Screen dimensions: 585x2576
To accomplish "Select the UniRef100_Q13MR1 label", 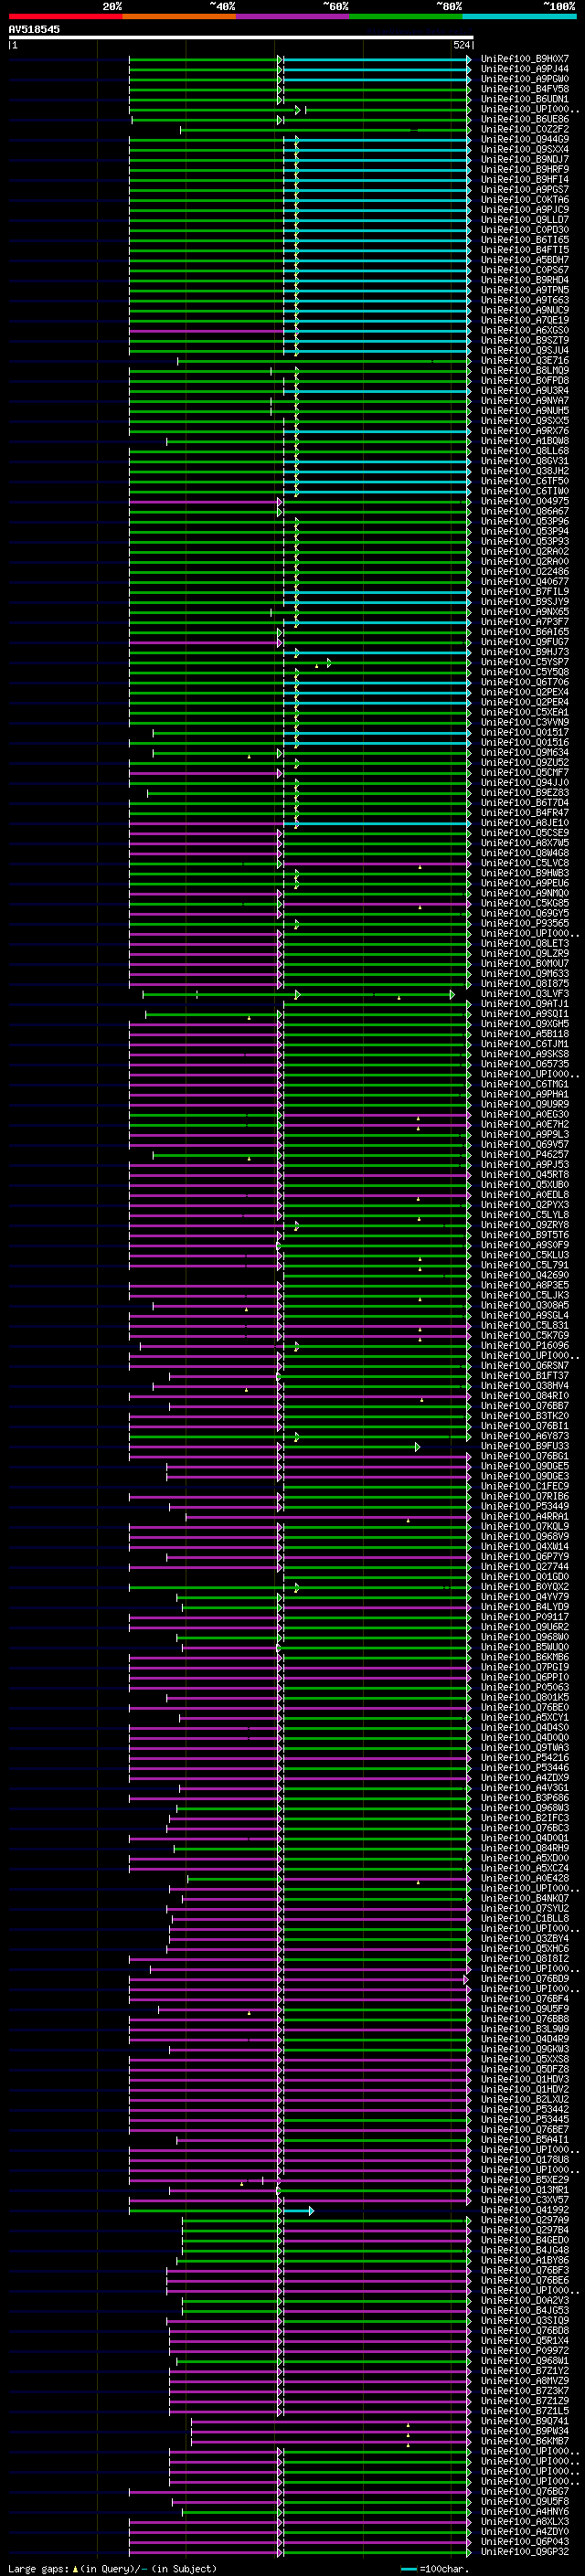I will coord(525,2190).
